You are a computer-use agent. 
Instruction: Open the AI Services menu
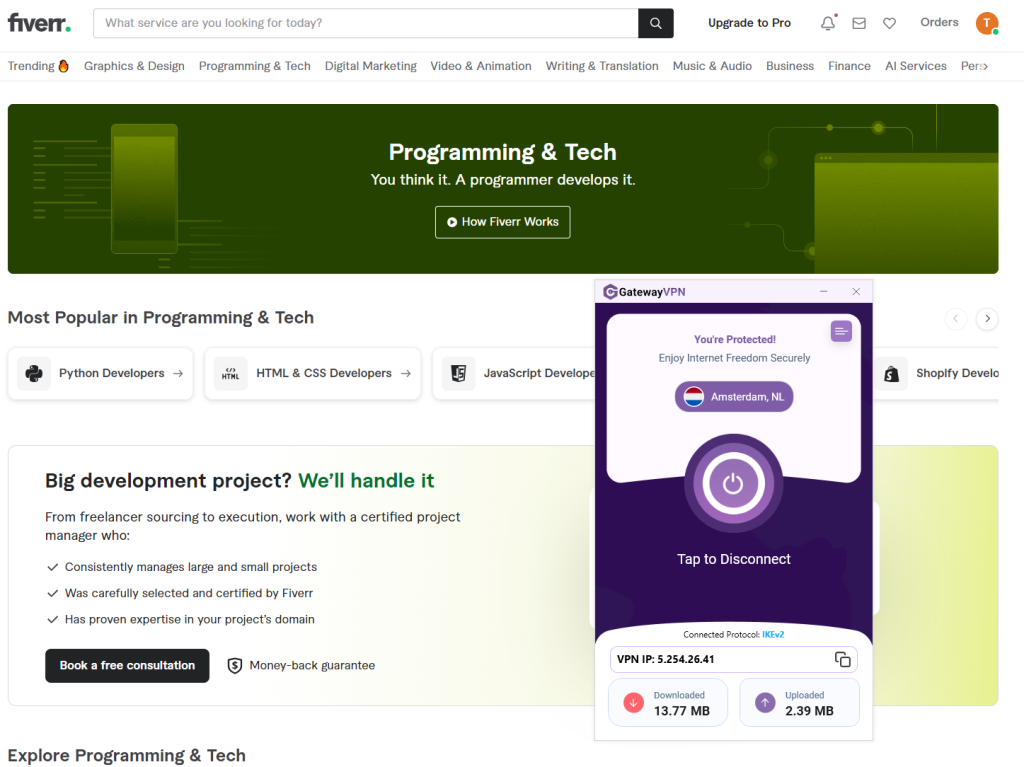916,66
